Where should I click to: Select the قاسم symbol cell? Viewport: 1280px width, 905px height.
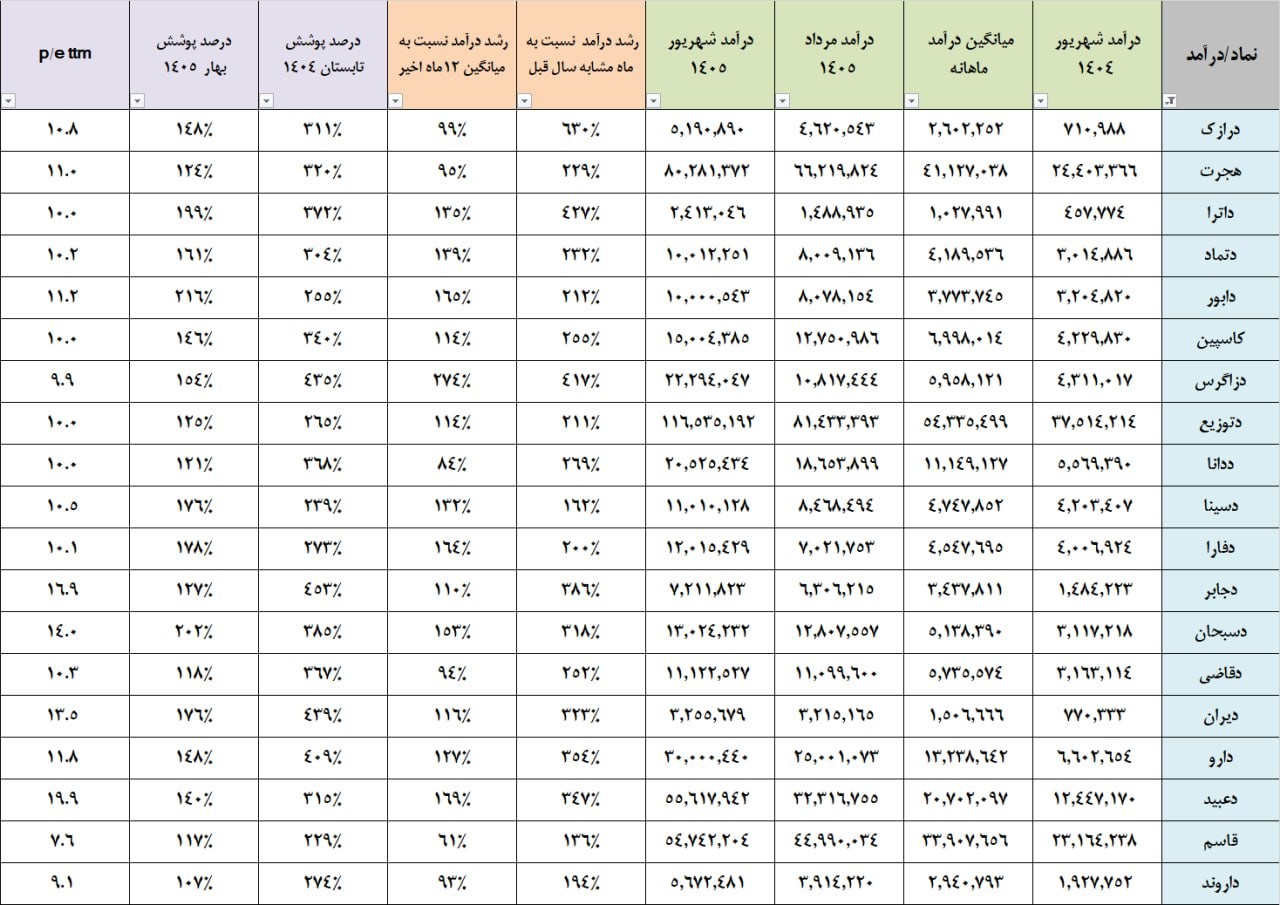(x=1220, y=843)
